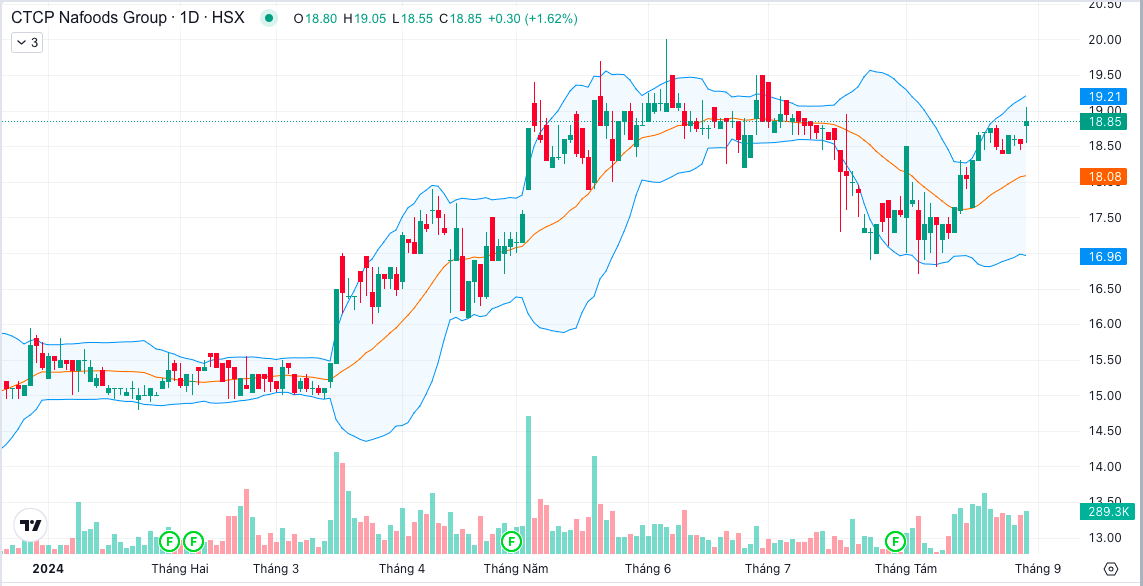
Task: Click the Tháng Tám time axis label
Action: pos(906,569)
